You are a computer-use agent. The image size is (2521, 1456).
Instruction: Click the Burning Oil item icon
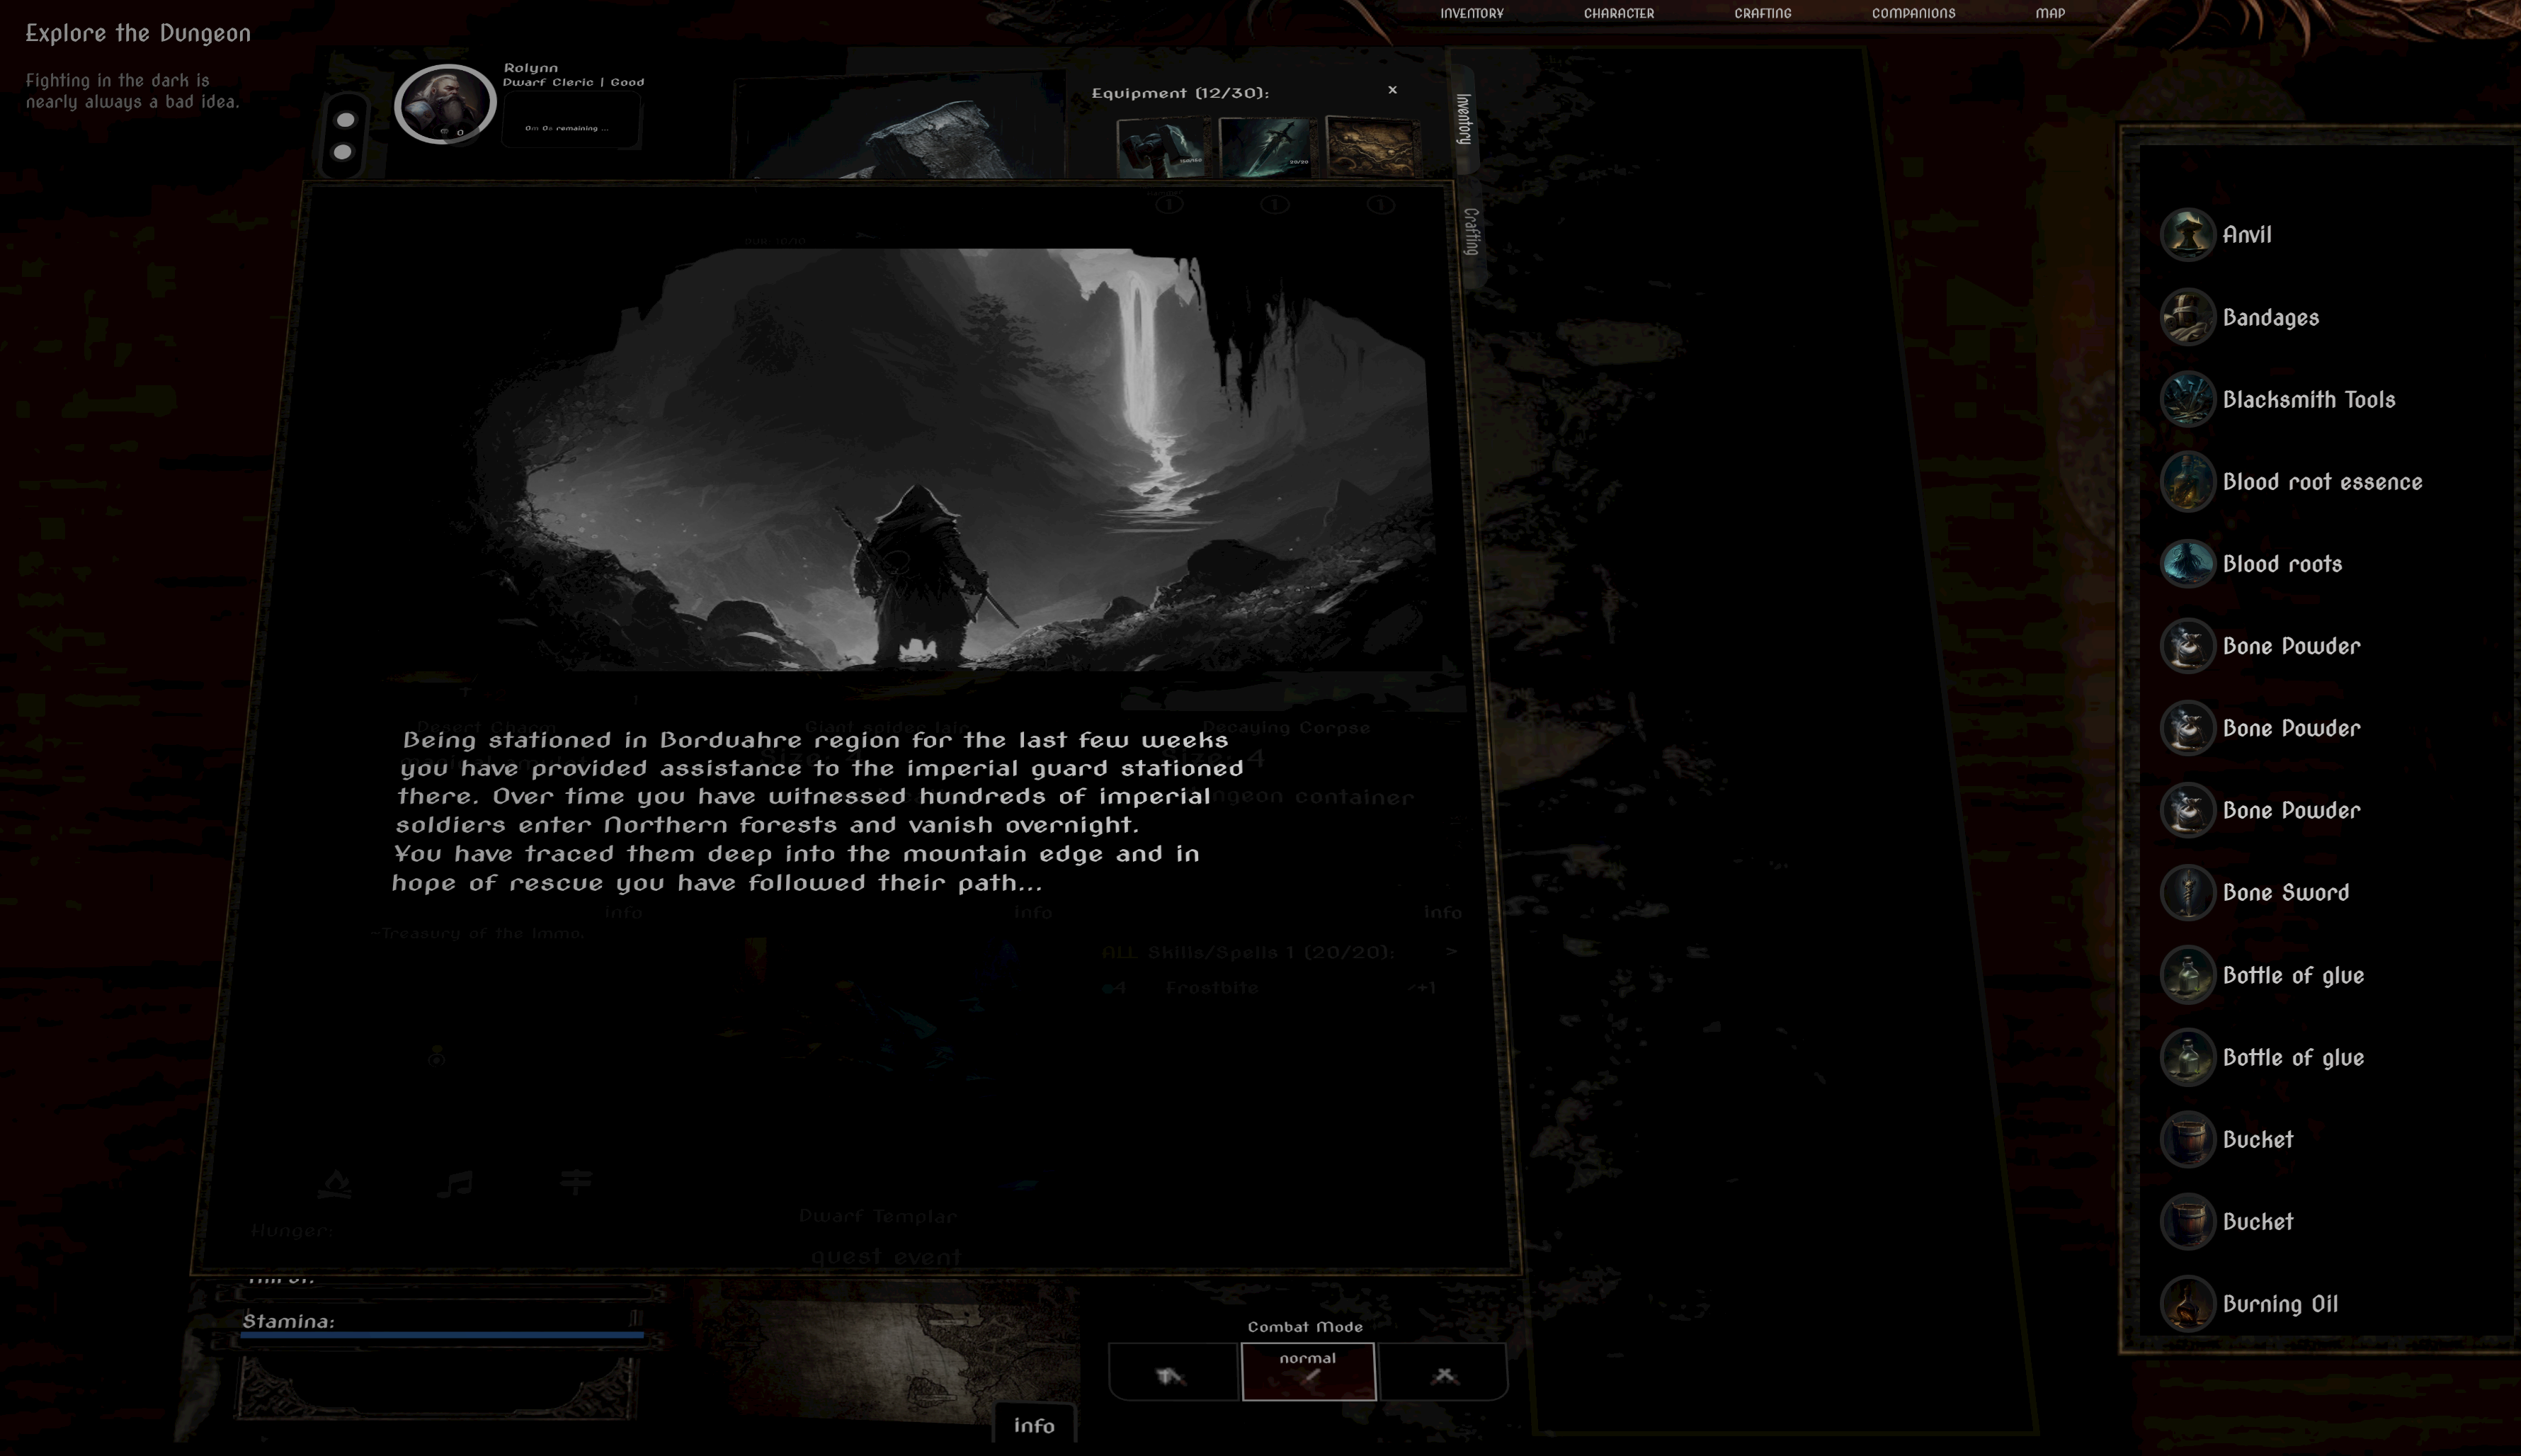(x=2187, y=1303)
